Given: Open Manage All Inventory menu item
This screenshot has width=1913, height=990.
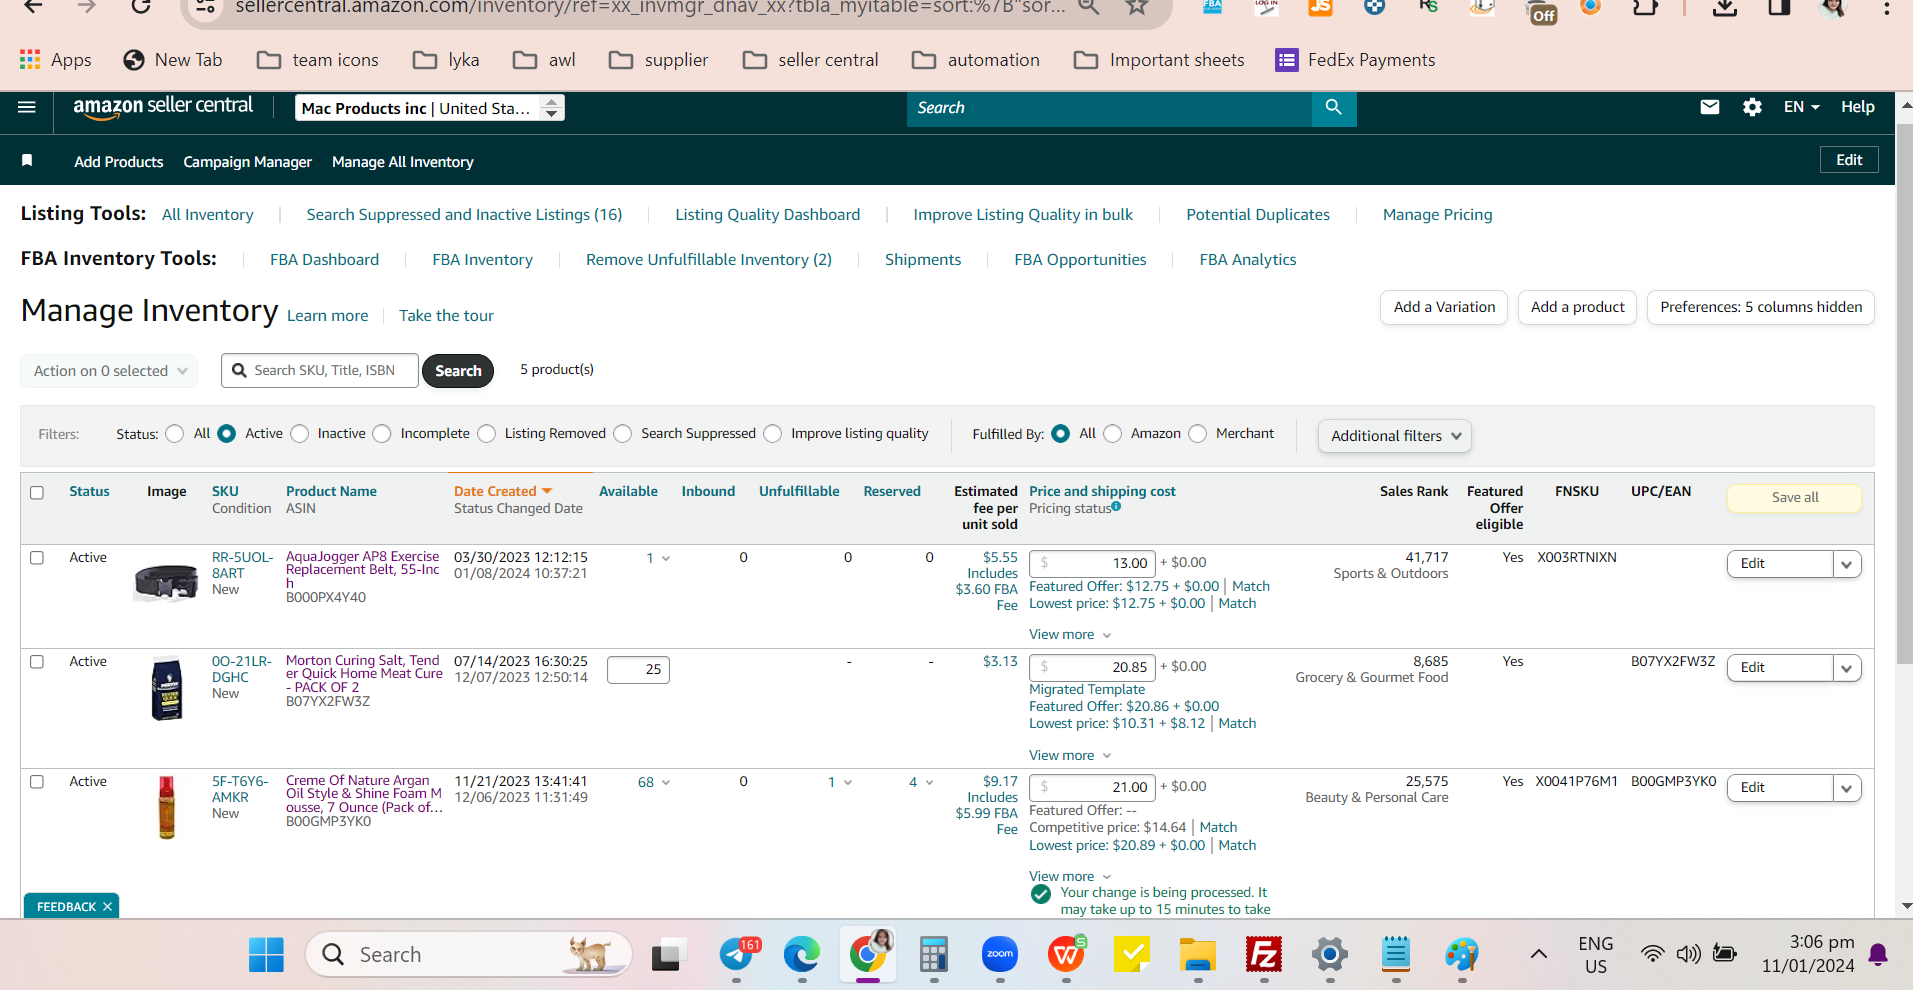Looking at the screenshot, I should coord(402,162).
